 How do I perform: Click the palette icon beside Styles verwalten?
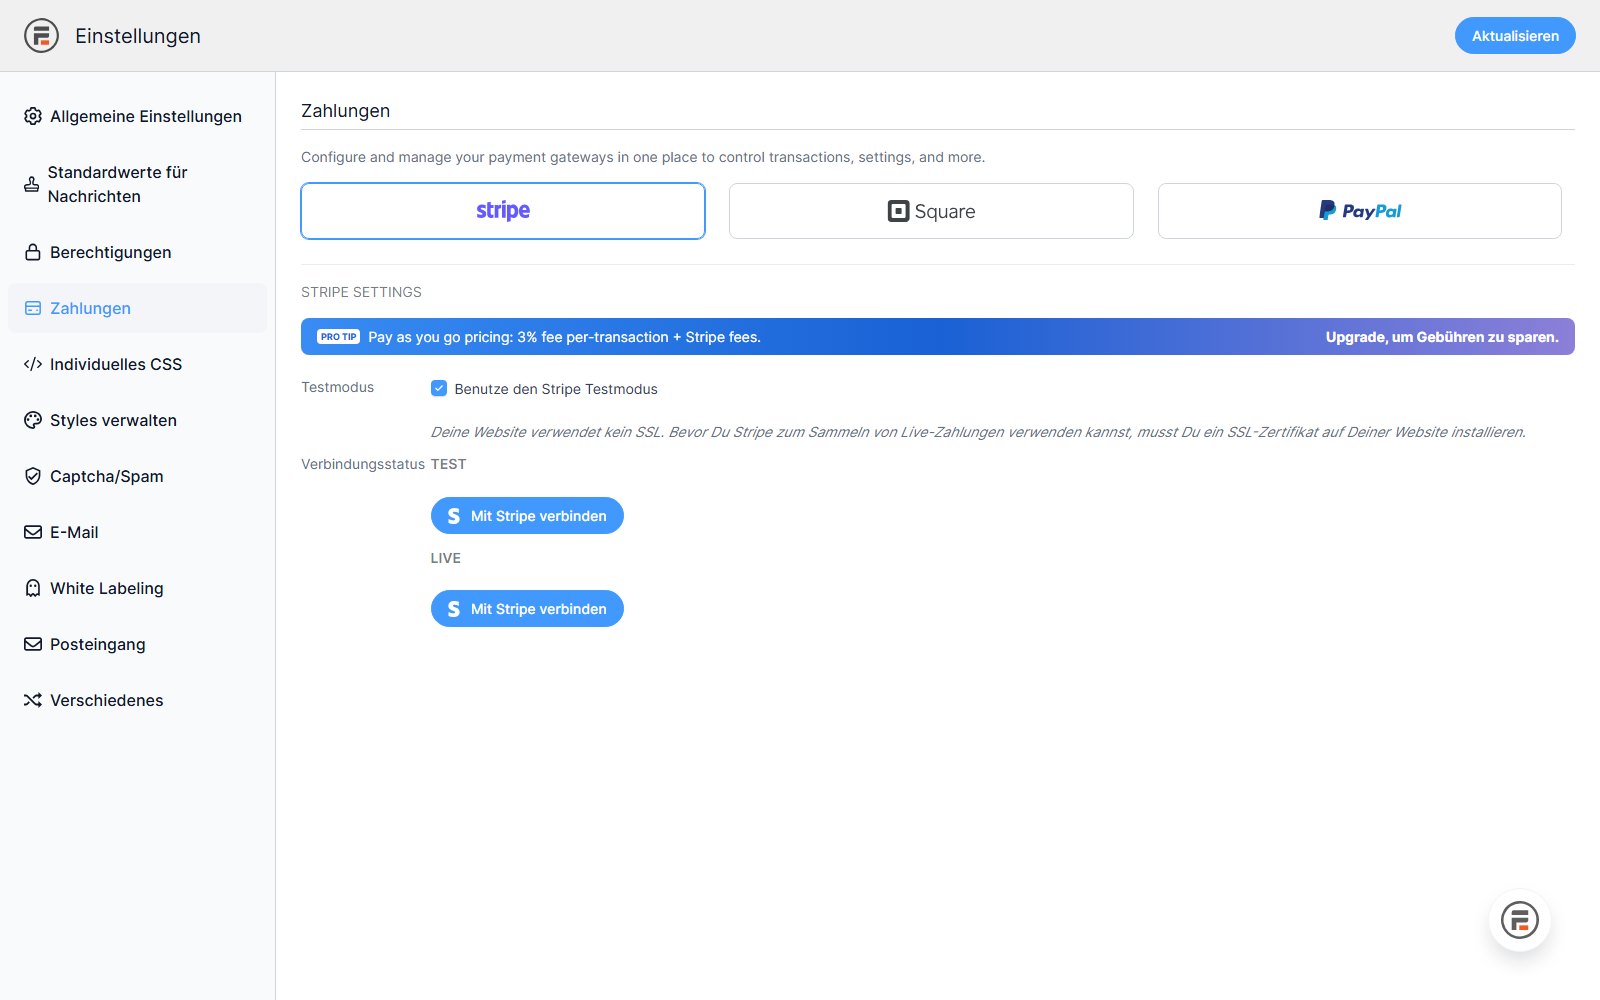pos(33,420)
